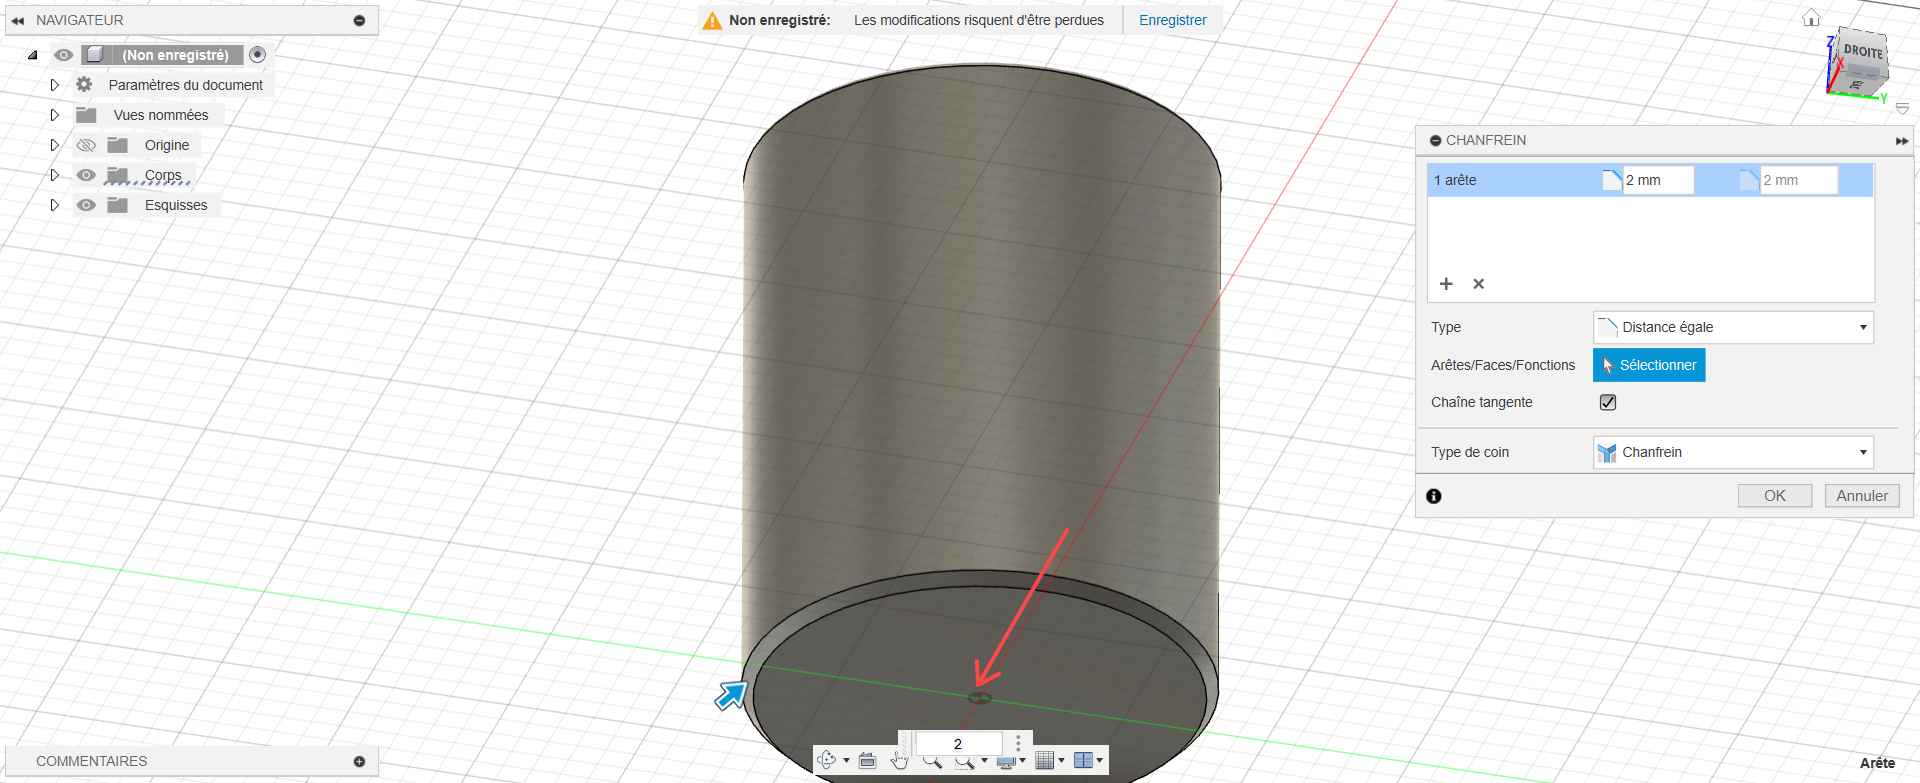Show the hidden Origine folder

(87, 145)
